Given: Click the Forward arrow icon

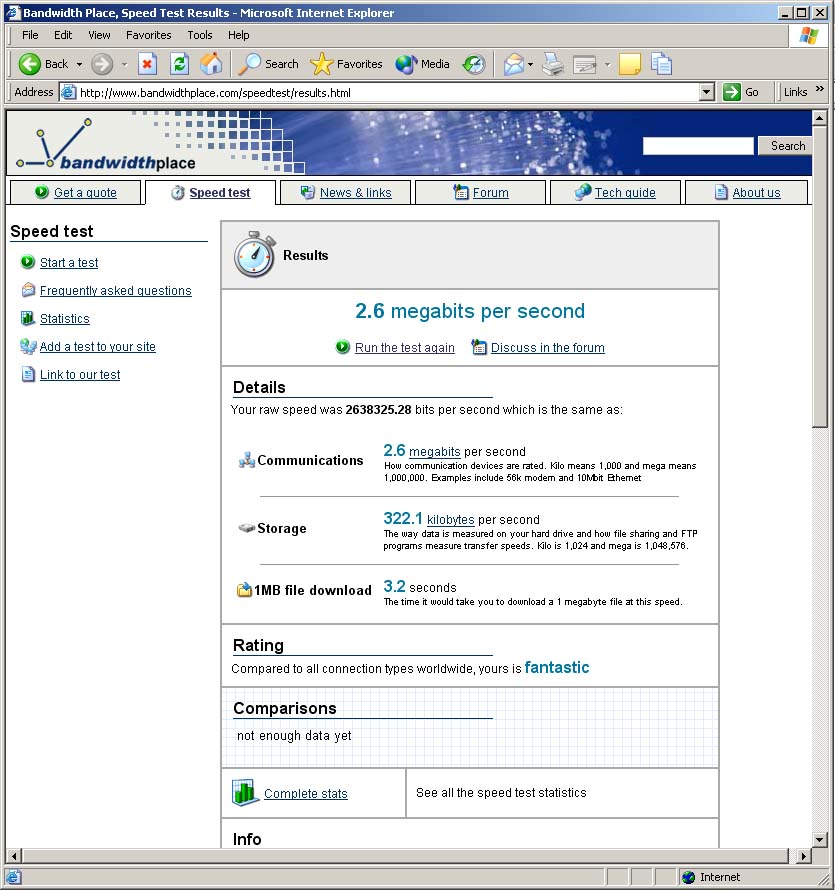Looking at the screenshot, I should (102, 64).
